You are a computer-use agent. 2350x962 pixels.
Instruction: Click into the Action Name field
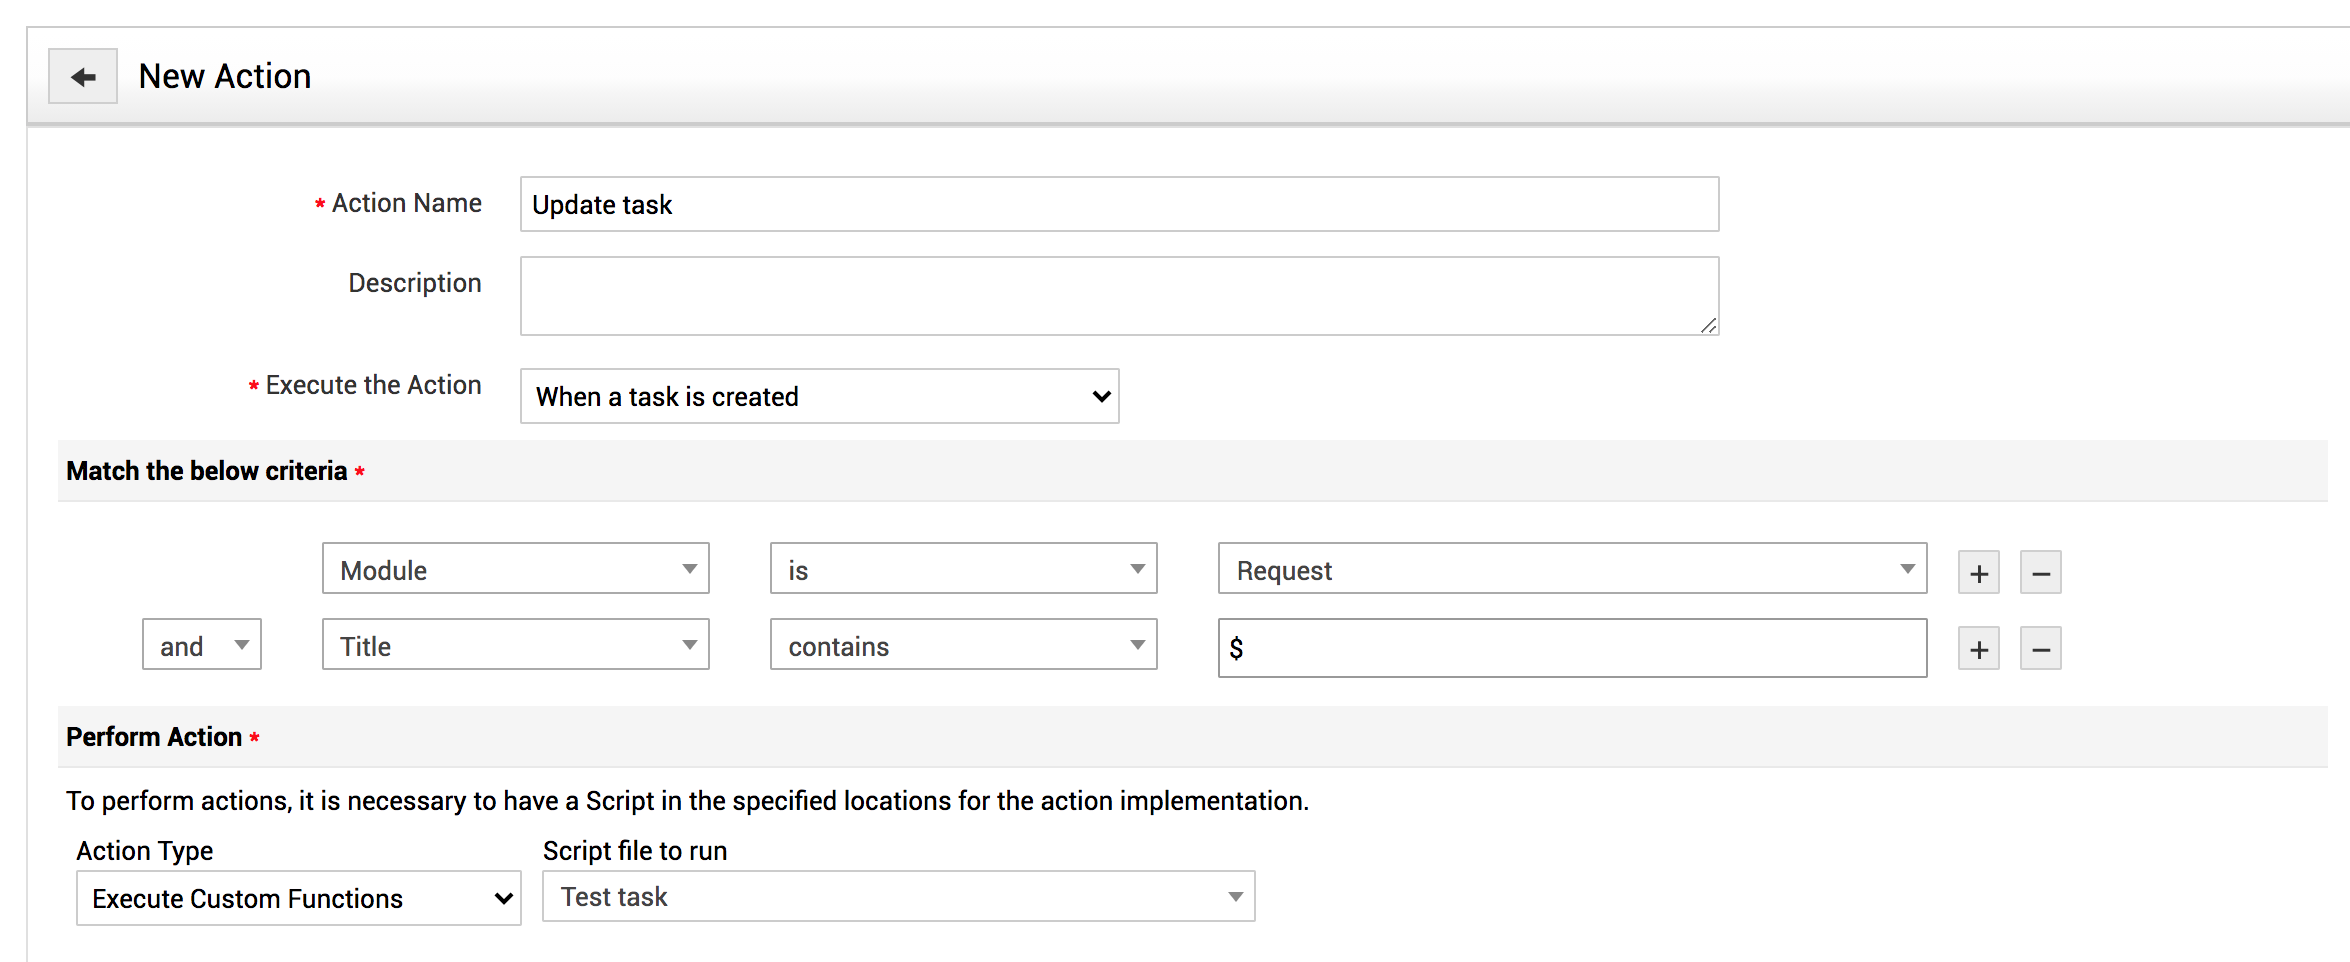click(x=1119, y=204)
